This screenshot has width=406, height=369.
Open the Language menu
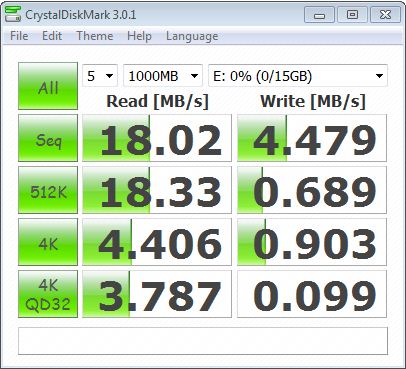tap(192, 36)
